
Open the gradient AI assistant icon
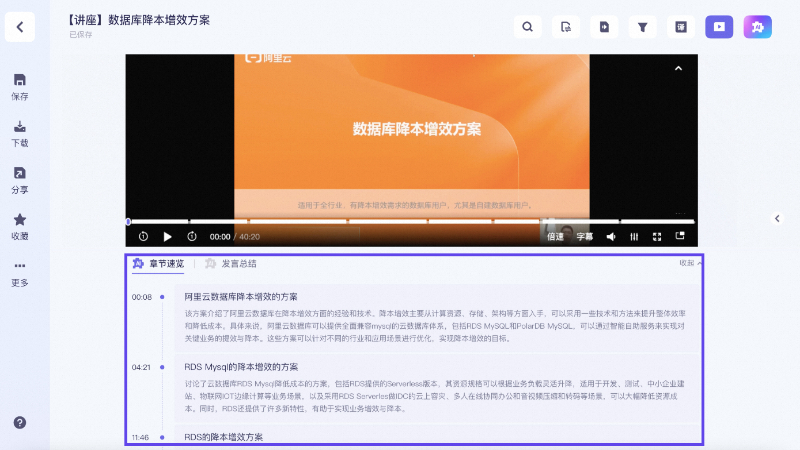pyautogui.click(x=757, y=27)
